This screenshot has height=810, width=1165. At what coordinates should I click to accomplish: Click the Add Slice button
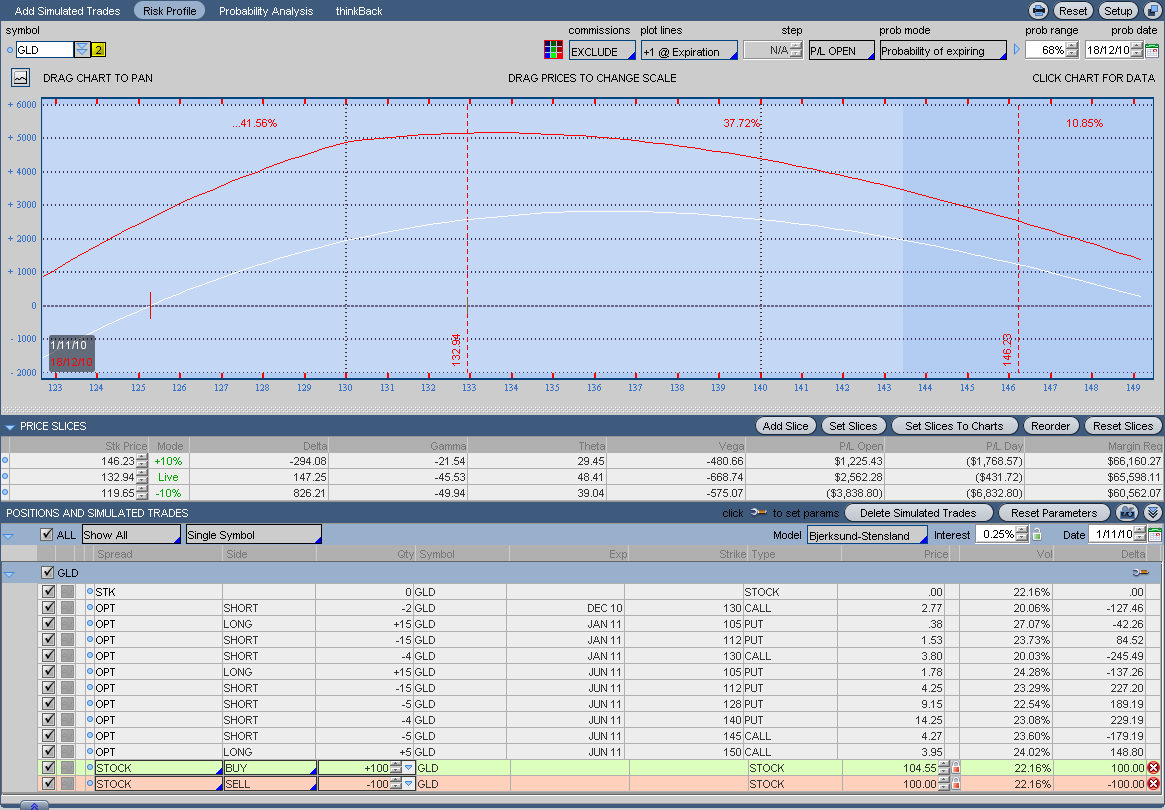[785, 426]
